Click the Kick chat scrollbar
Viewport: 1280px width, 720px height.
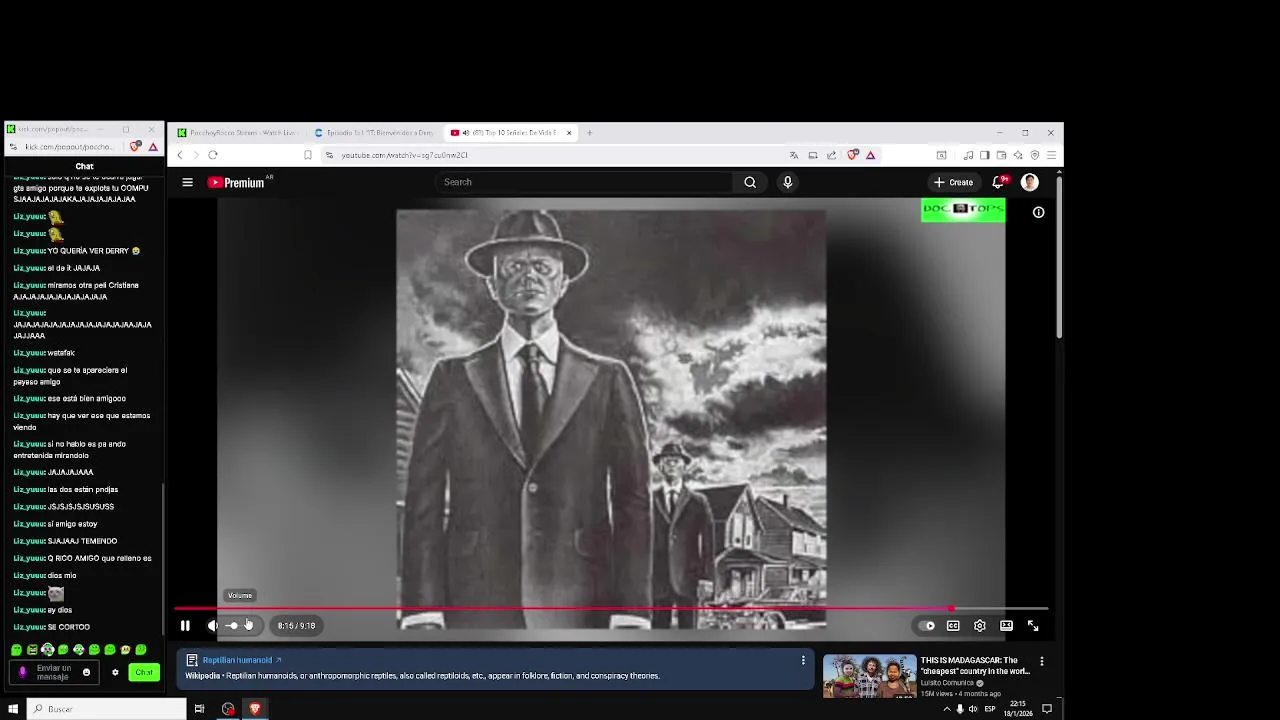[x=163, y=560]
